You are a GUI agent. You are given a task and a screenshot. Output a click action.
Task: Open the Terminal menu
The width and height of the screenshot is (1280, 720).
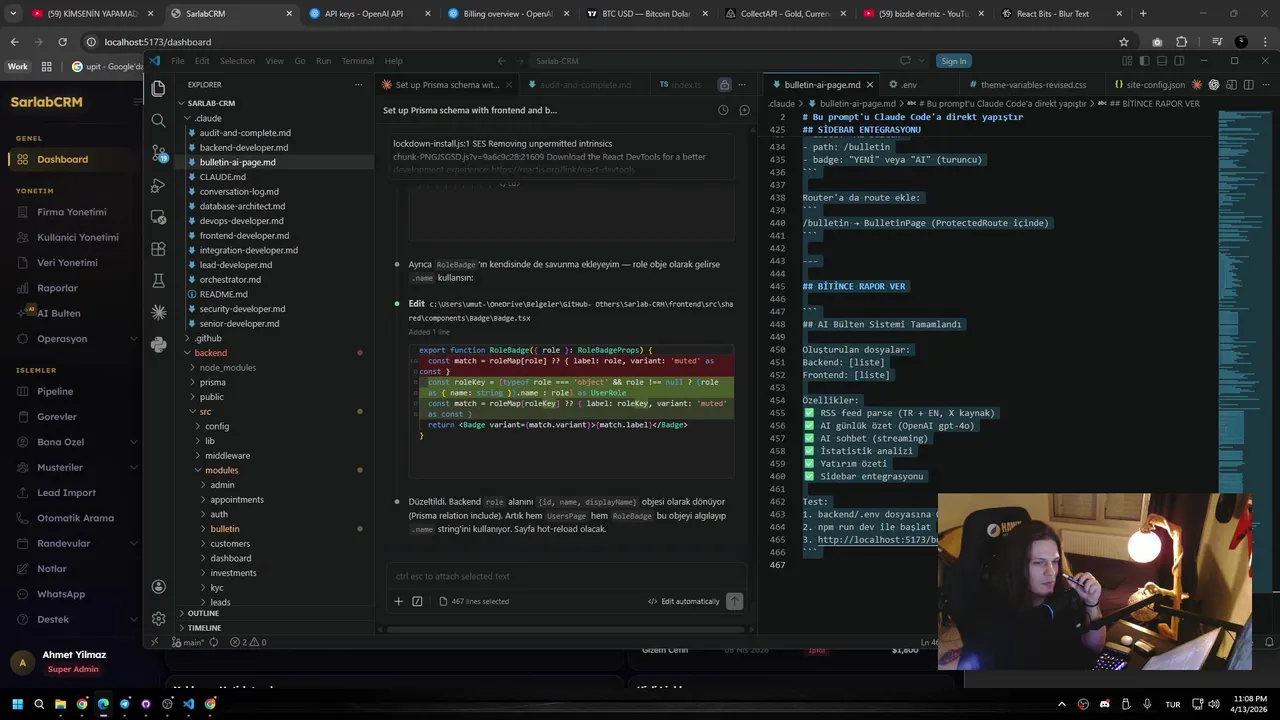[x=357, y=61]
